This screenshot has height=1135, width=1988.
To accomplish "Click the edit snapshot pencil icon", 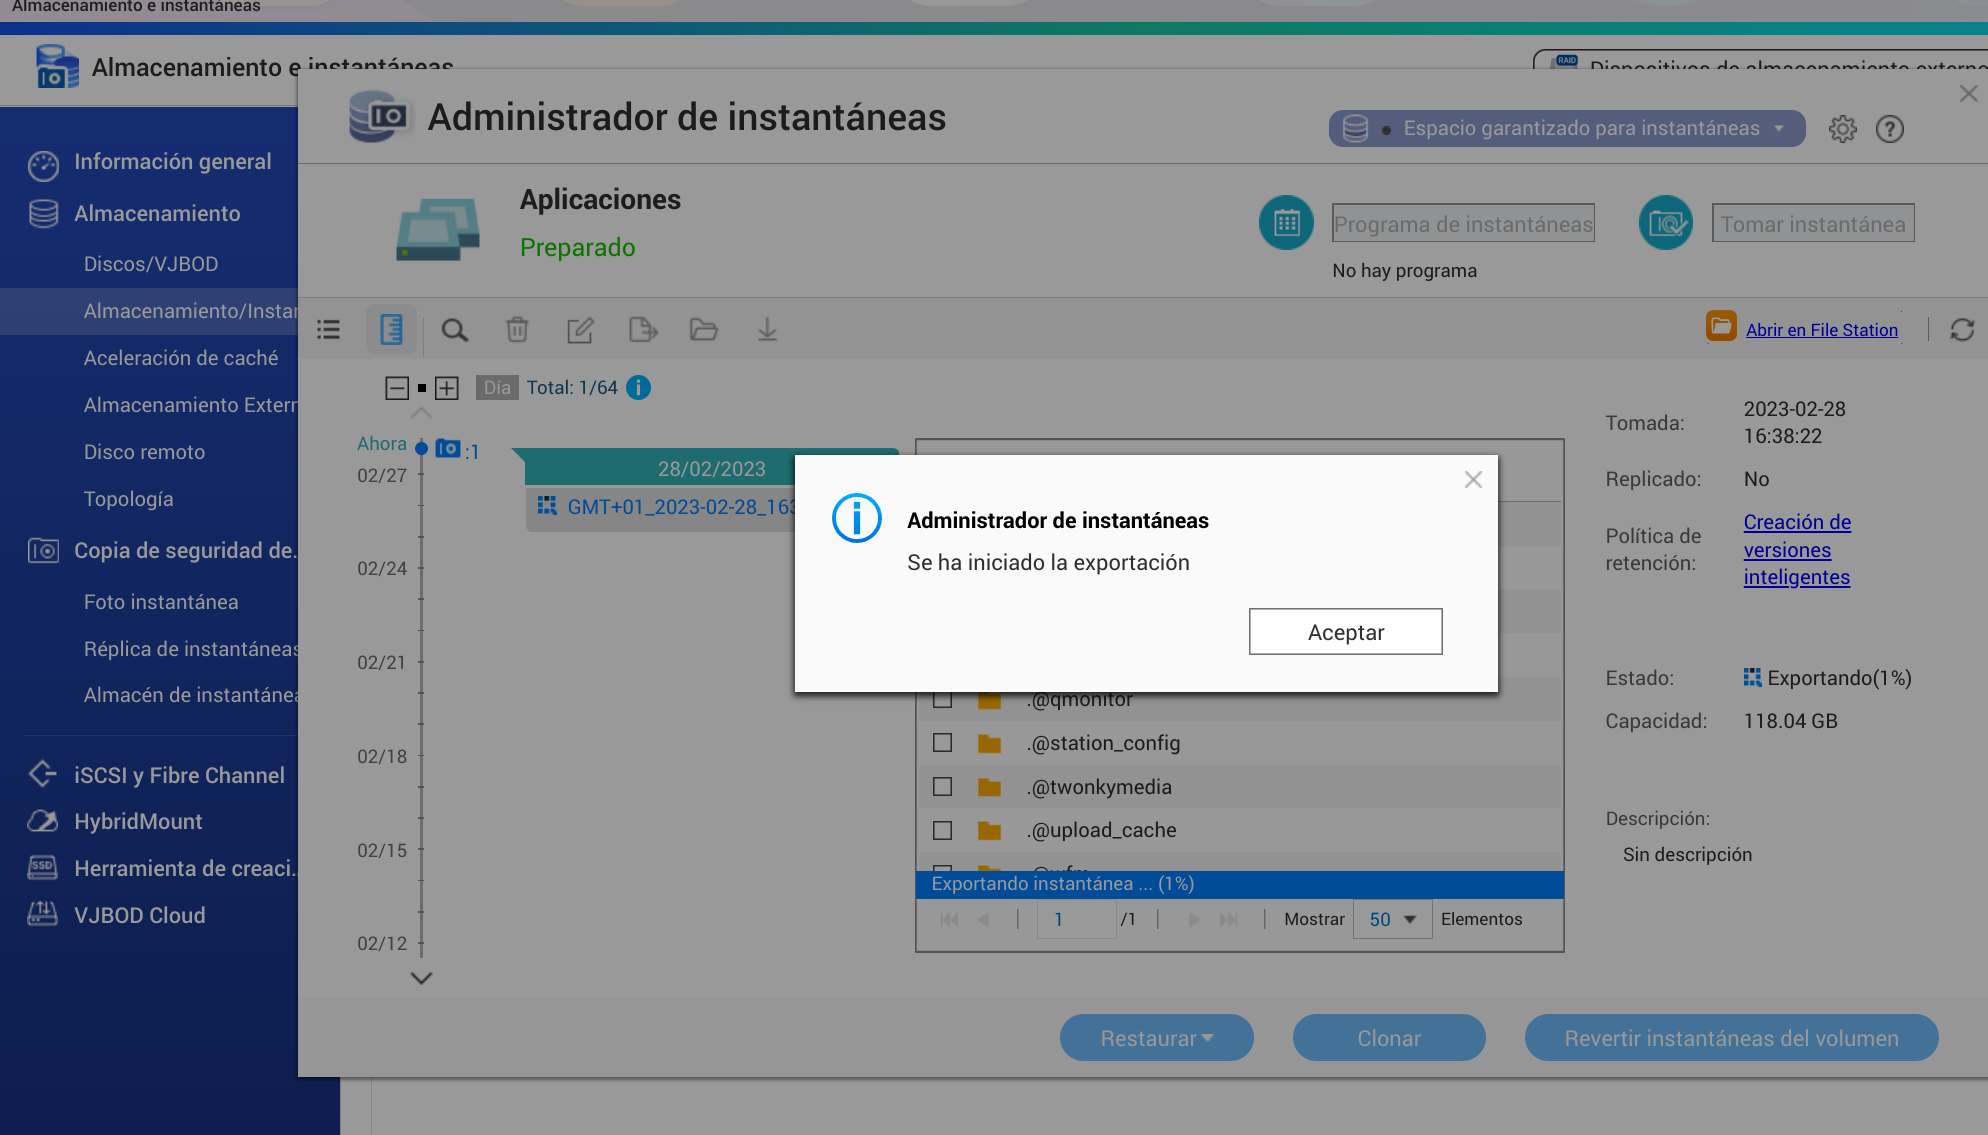I will [x=580, y=330].
